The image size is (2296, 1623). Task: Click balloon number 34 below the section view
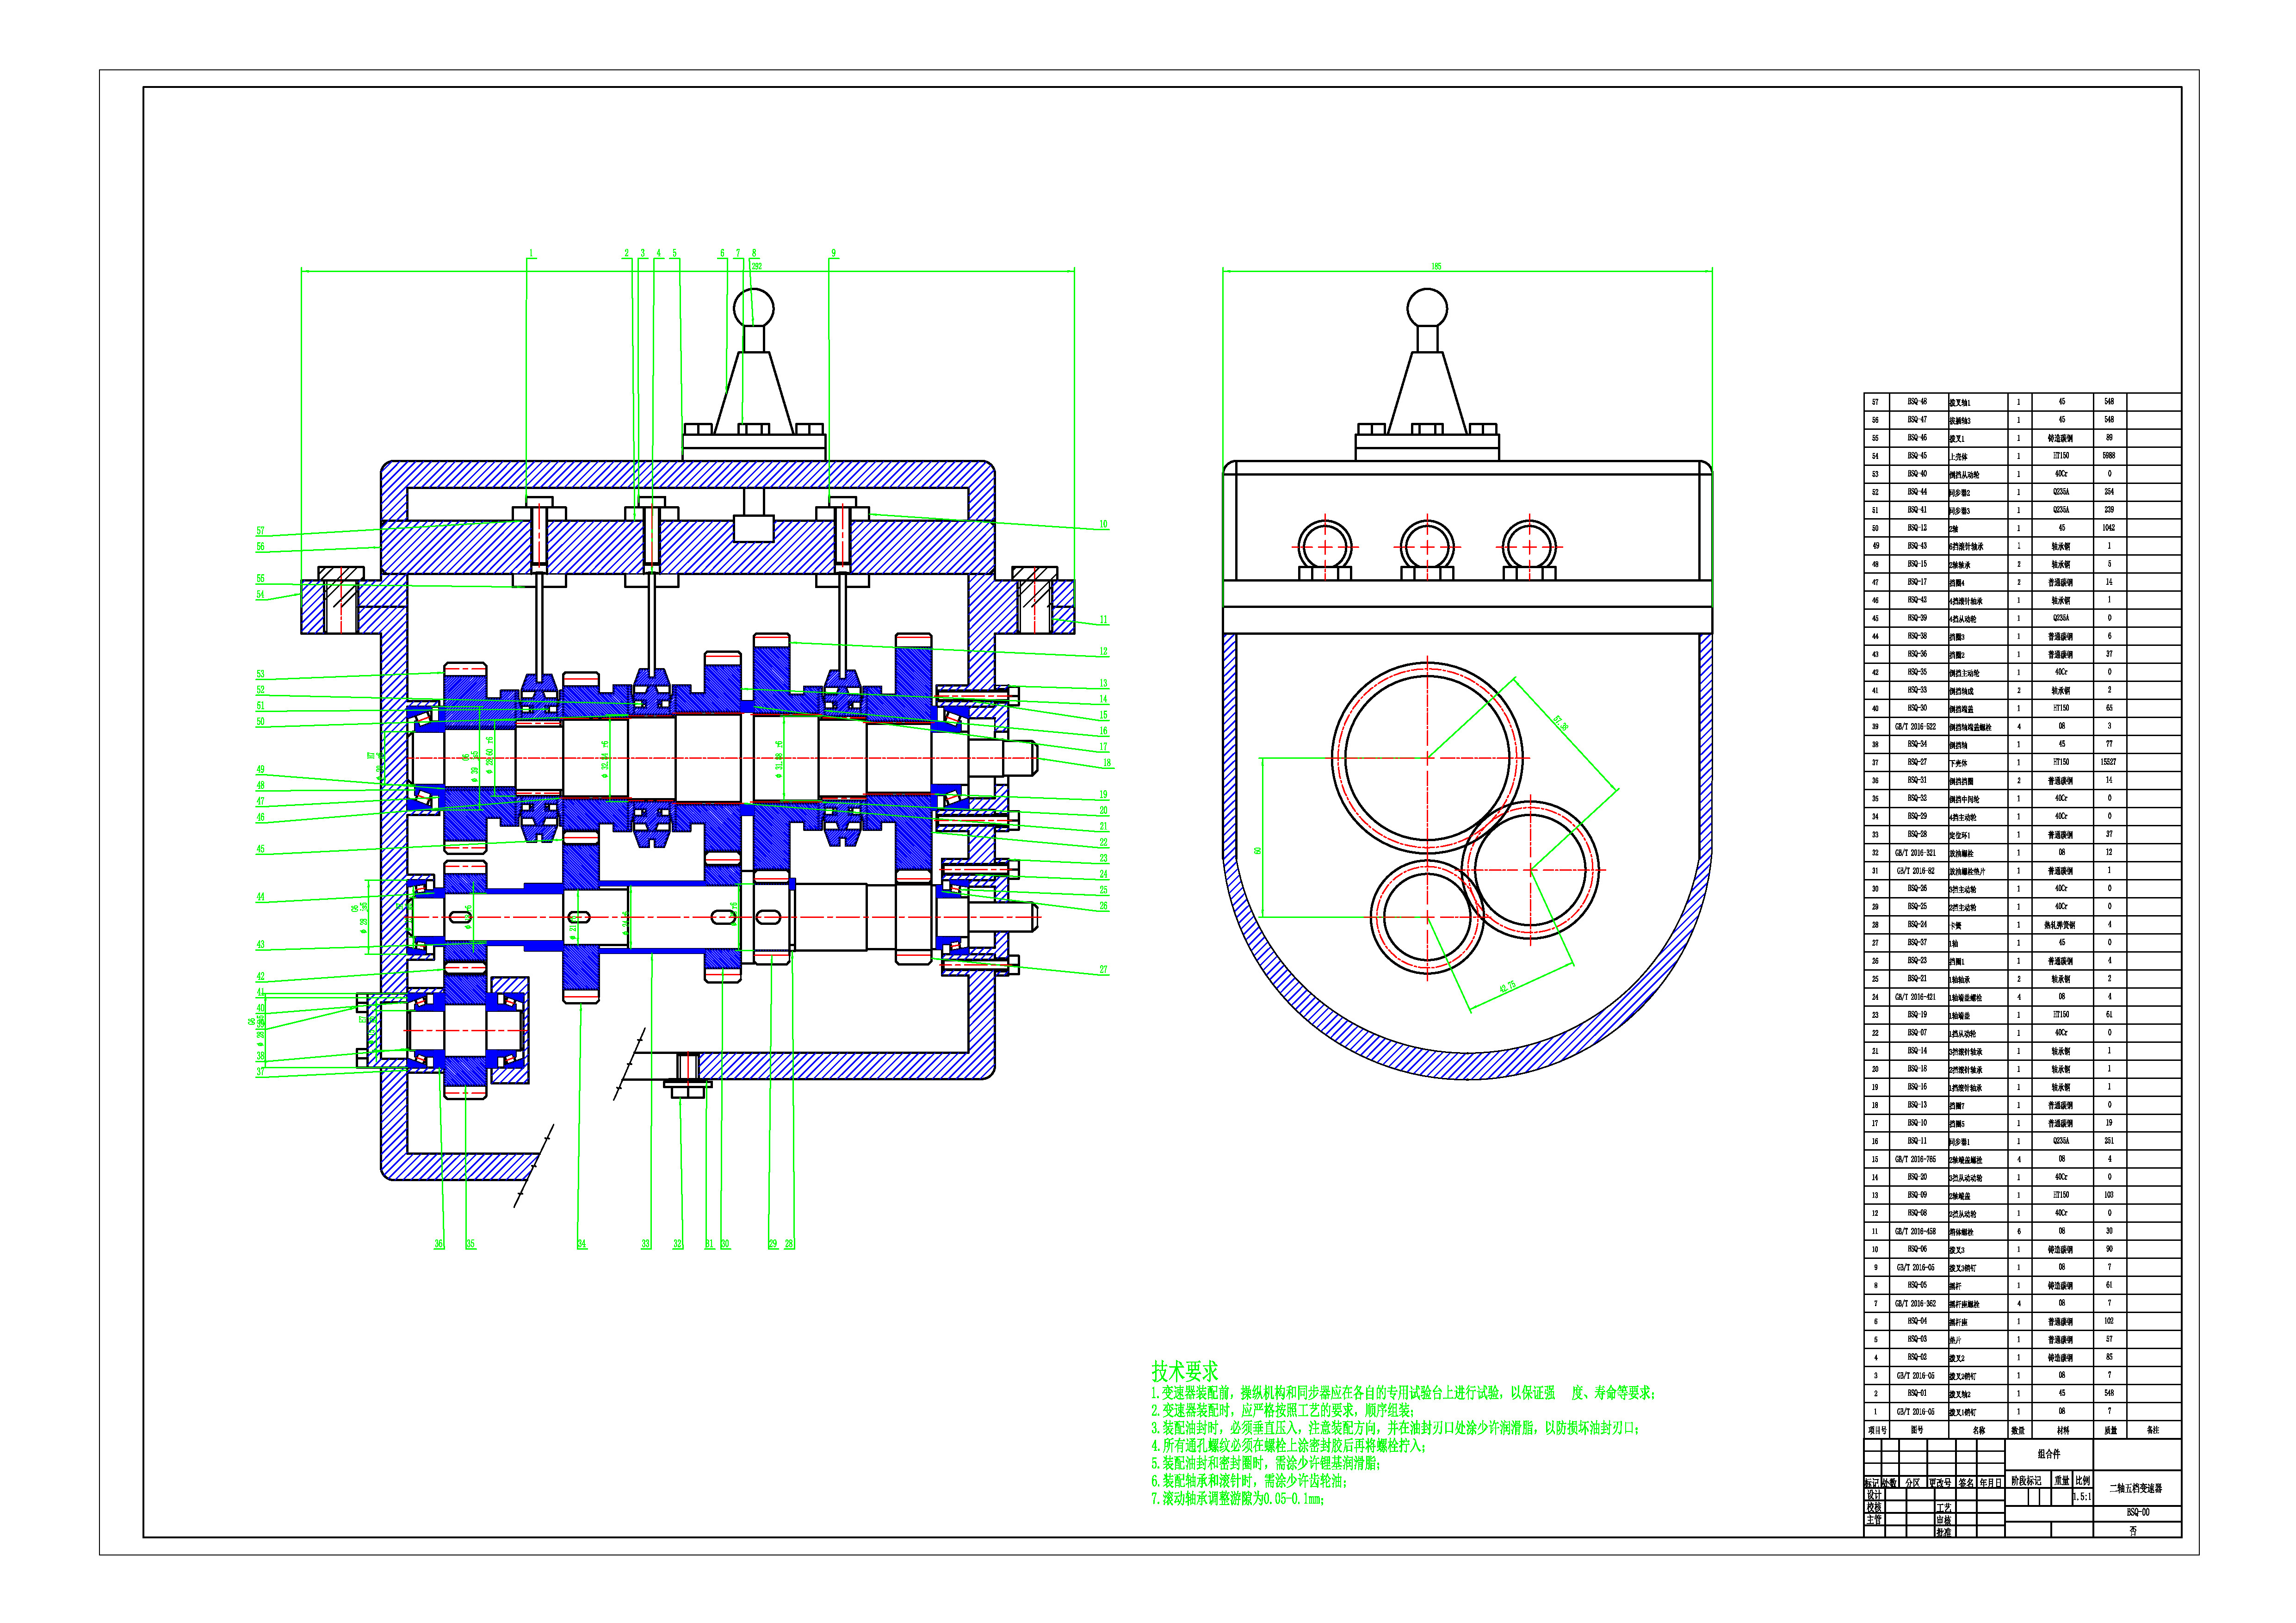coord(581,1244)
